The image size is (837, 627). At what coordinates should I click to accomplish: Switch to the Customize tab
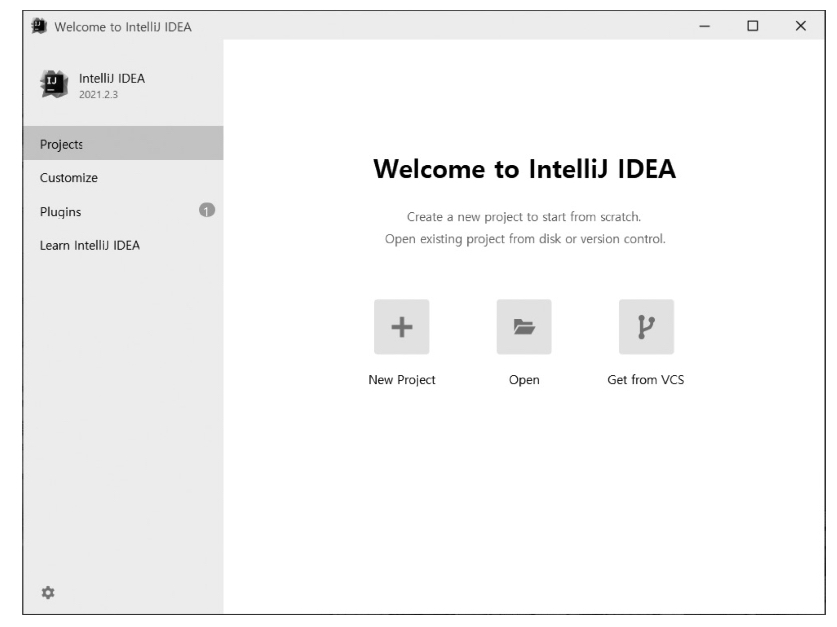pos(123,178)
